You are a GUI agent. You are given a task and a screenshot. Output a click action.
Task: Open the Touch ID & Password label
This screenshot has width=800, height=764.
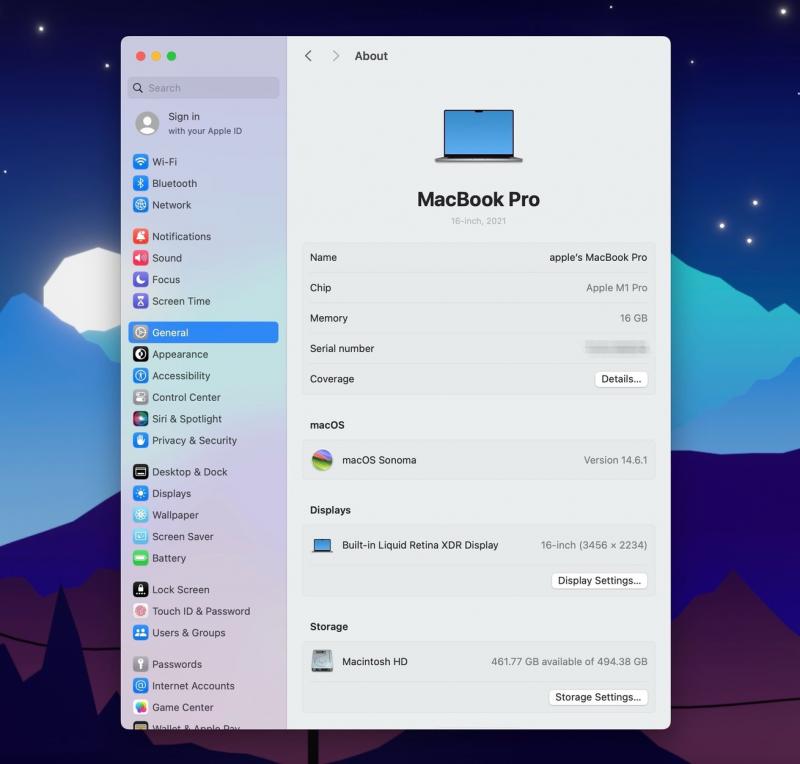[201, 611]
